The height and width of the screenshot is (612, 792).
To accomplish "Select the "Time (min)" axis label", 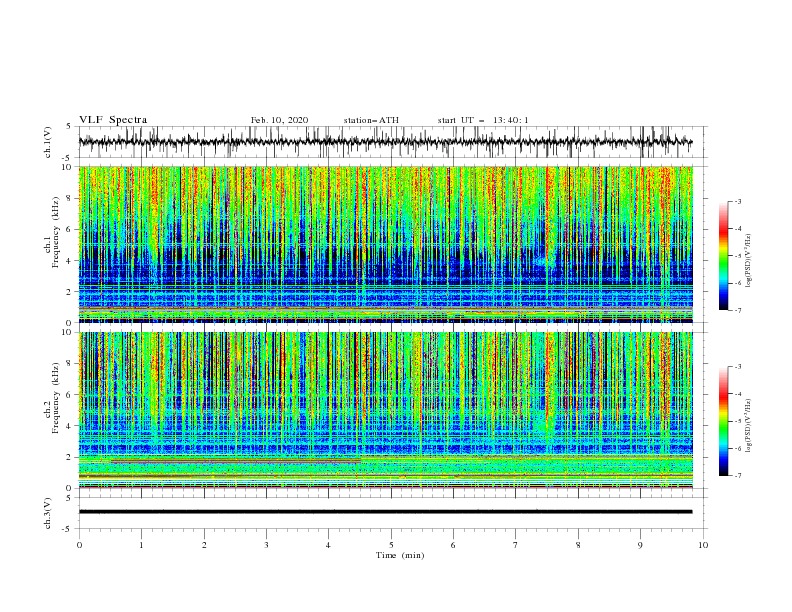I will (400, 555).
